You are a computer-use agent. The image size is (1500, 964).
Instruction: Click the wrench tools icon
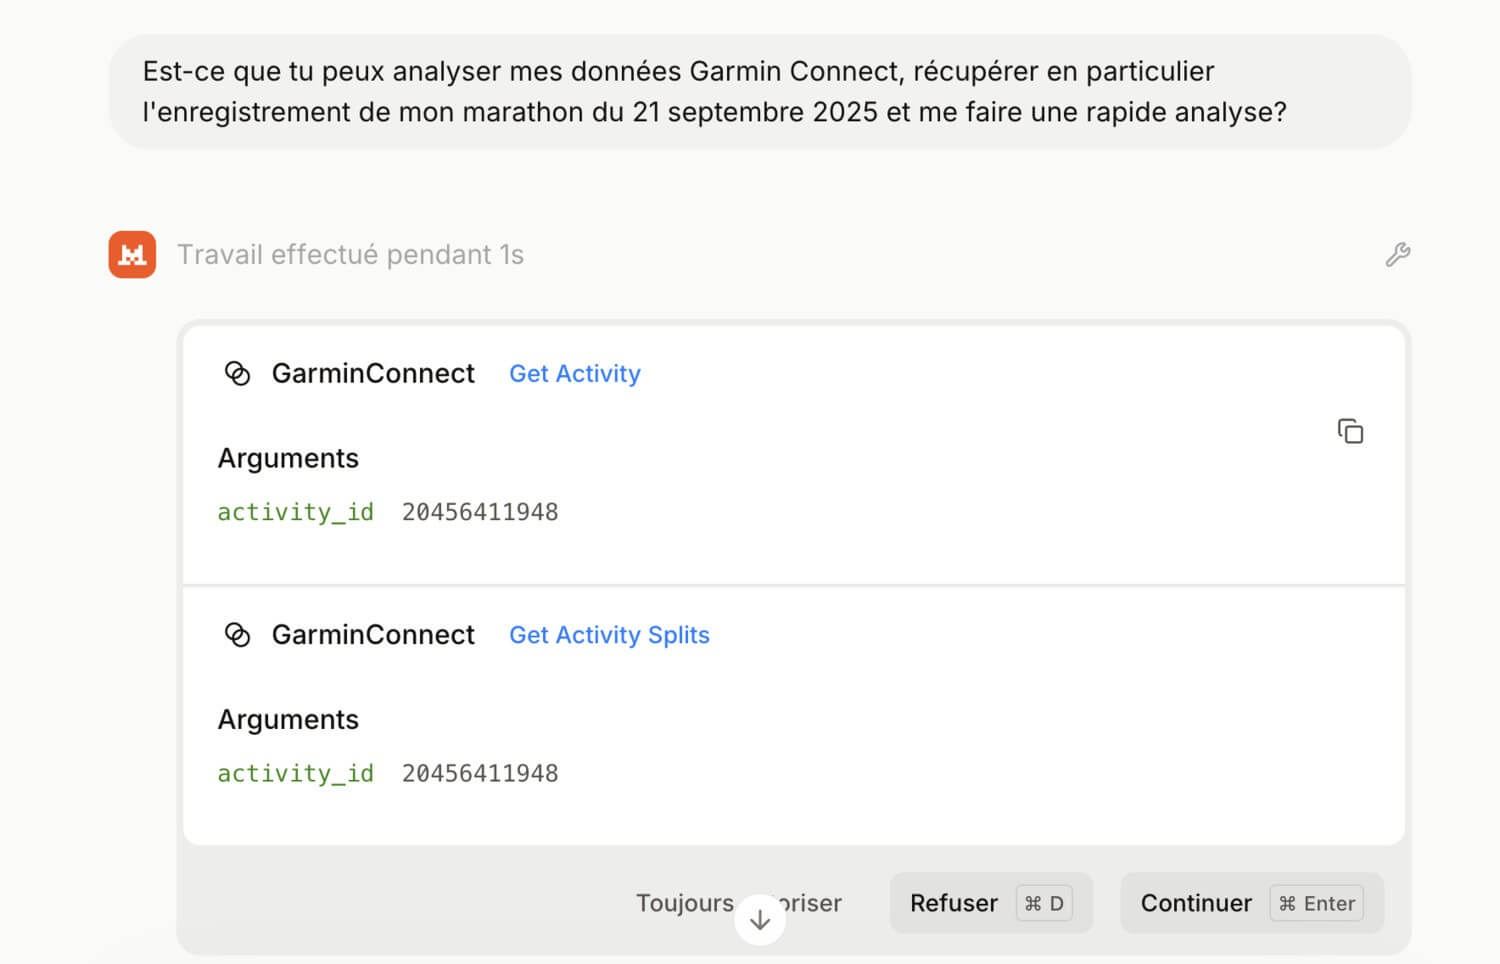click(1397, 255)
